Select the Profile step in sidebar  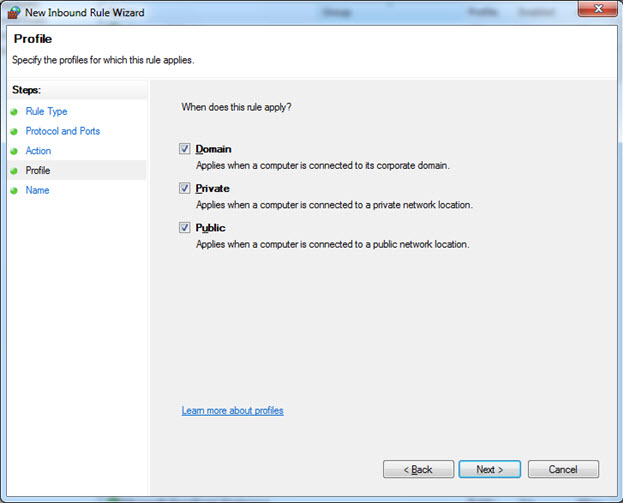[38, 170]
